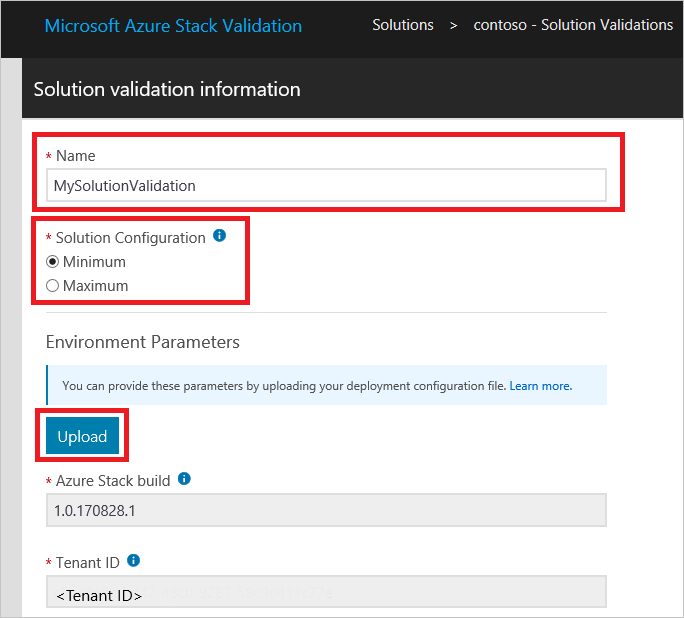Click the Solution Configuration info icon
The width and height of the screenshot is (684, 618).
tap(219, 236)
